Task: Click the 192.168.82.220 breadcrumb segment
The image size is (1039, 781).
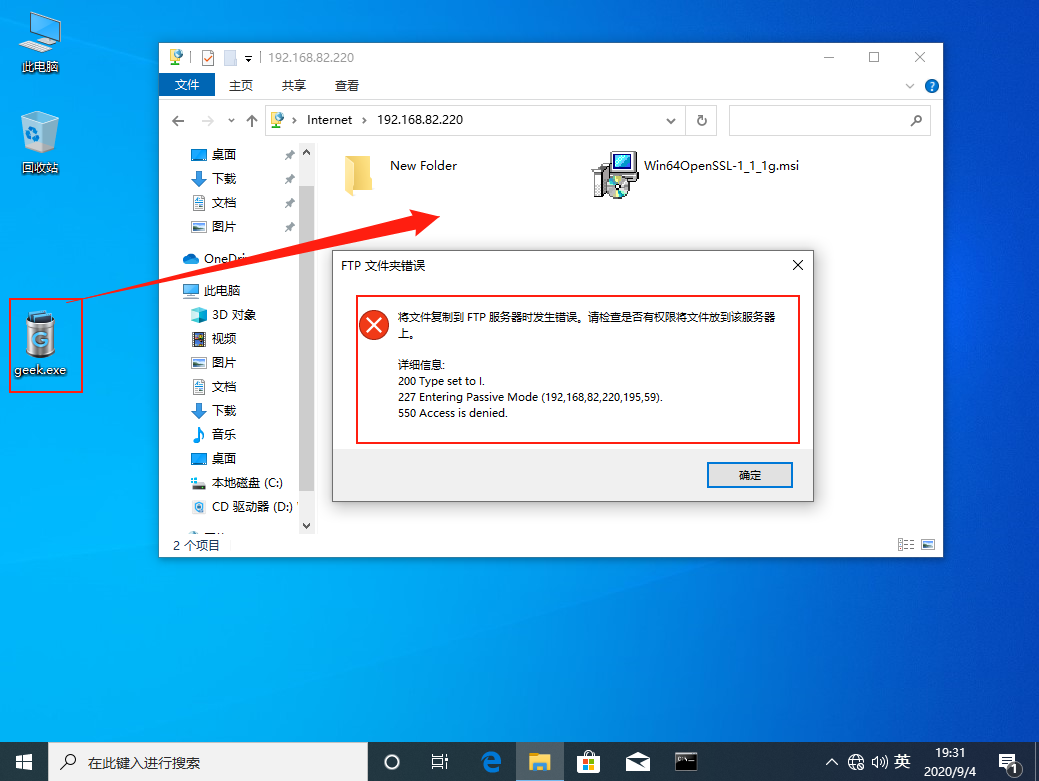Action: pyautogui.click(x=420, y=120)
